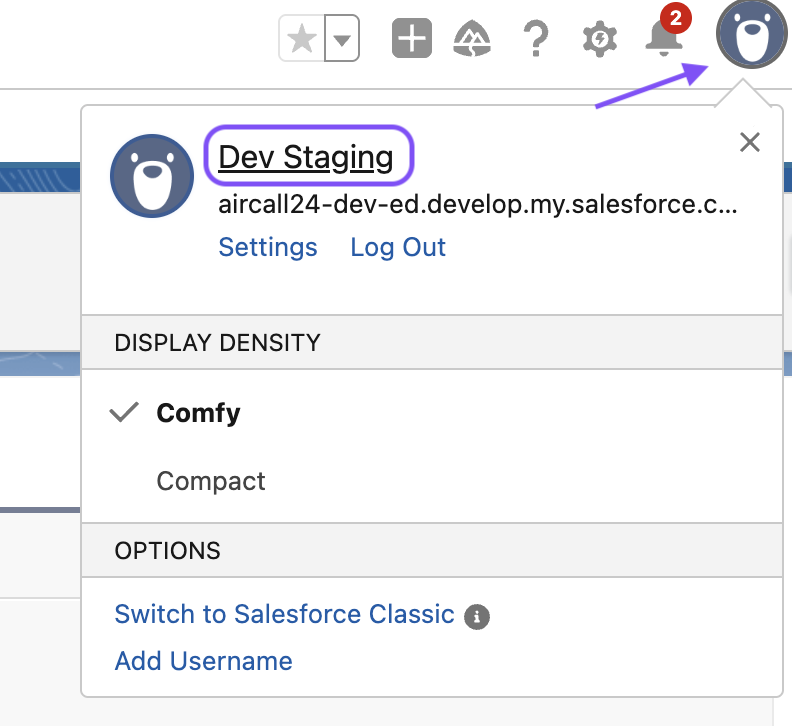Click the large bear avatar in profile panel
Image resolution: width=792 pixels, height=726 pixels.
(152, 176)
